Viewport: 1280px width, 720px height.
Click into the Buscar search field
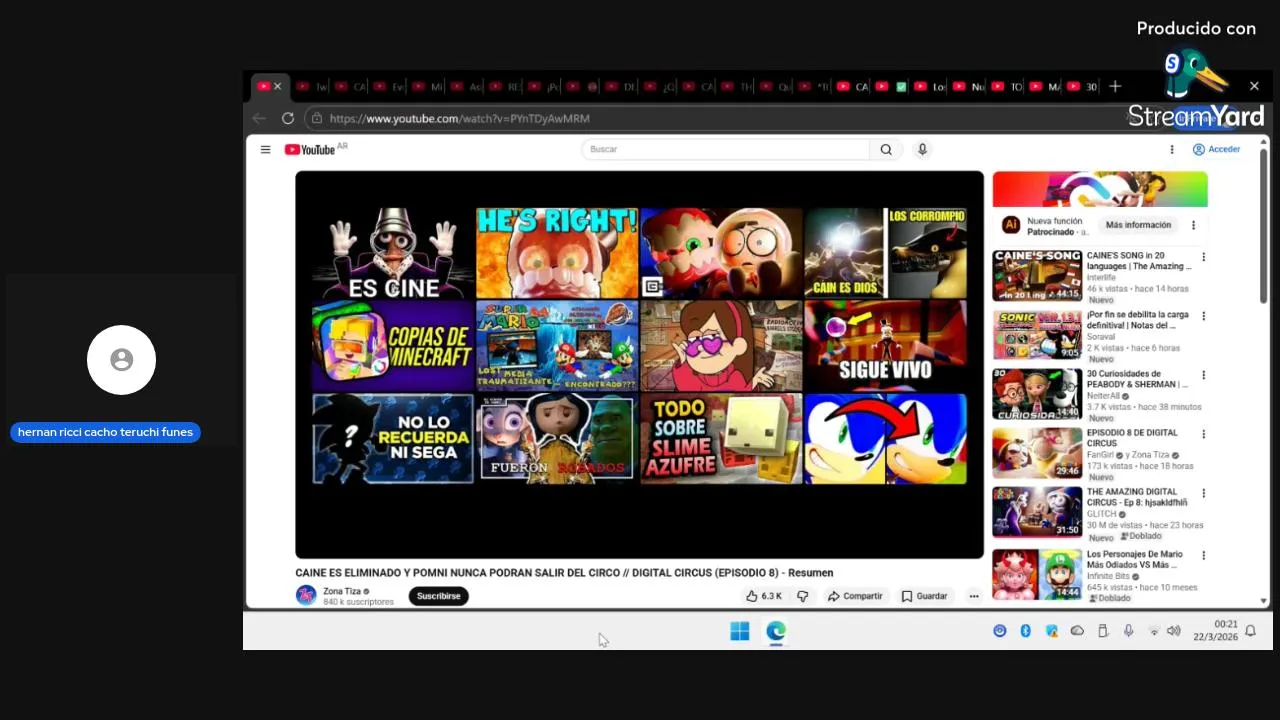[726, 149]
